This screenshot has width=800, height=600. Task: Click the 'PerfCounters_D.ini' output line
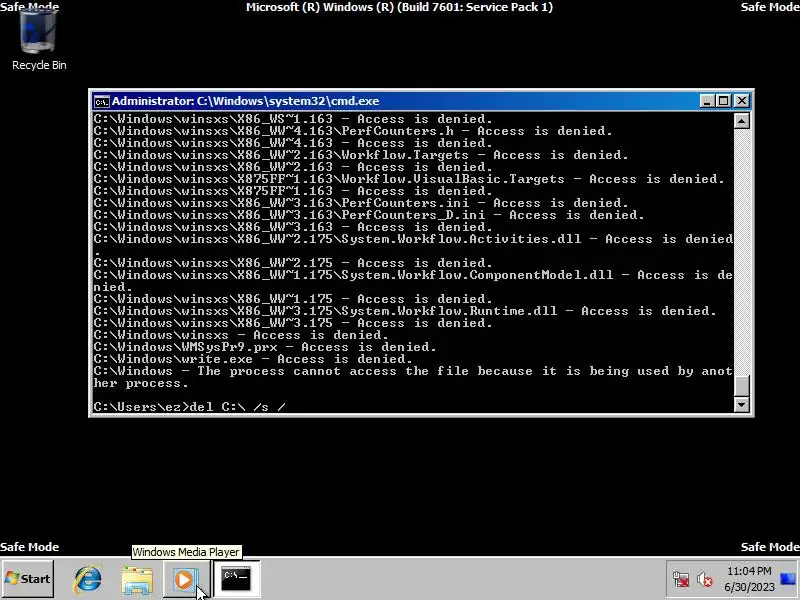[x=369, y=215]
